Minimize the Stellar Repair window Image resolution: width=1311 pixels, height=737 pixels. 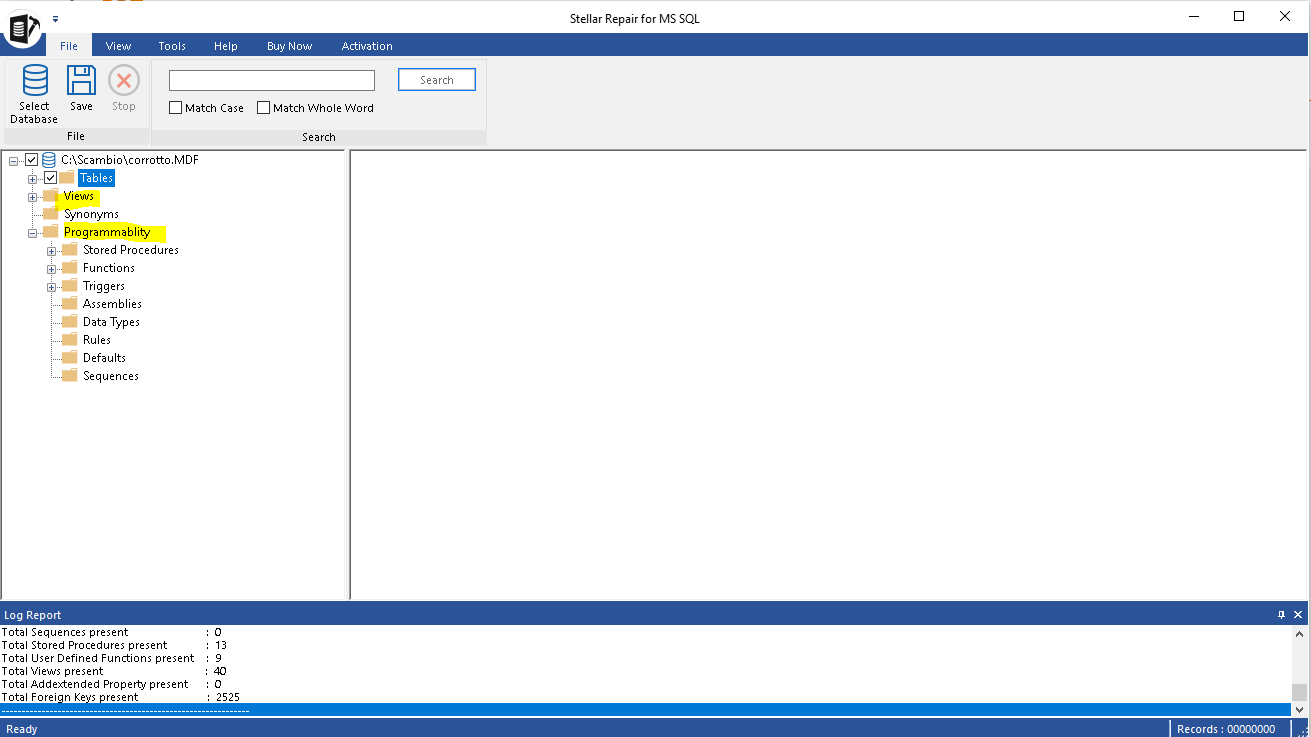click(1194, 16)
